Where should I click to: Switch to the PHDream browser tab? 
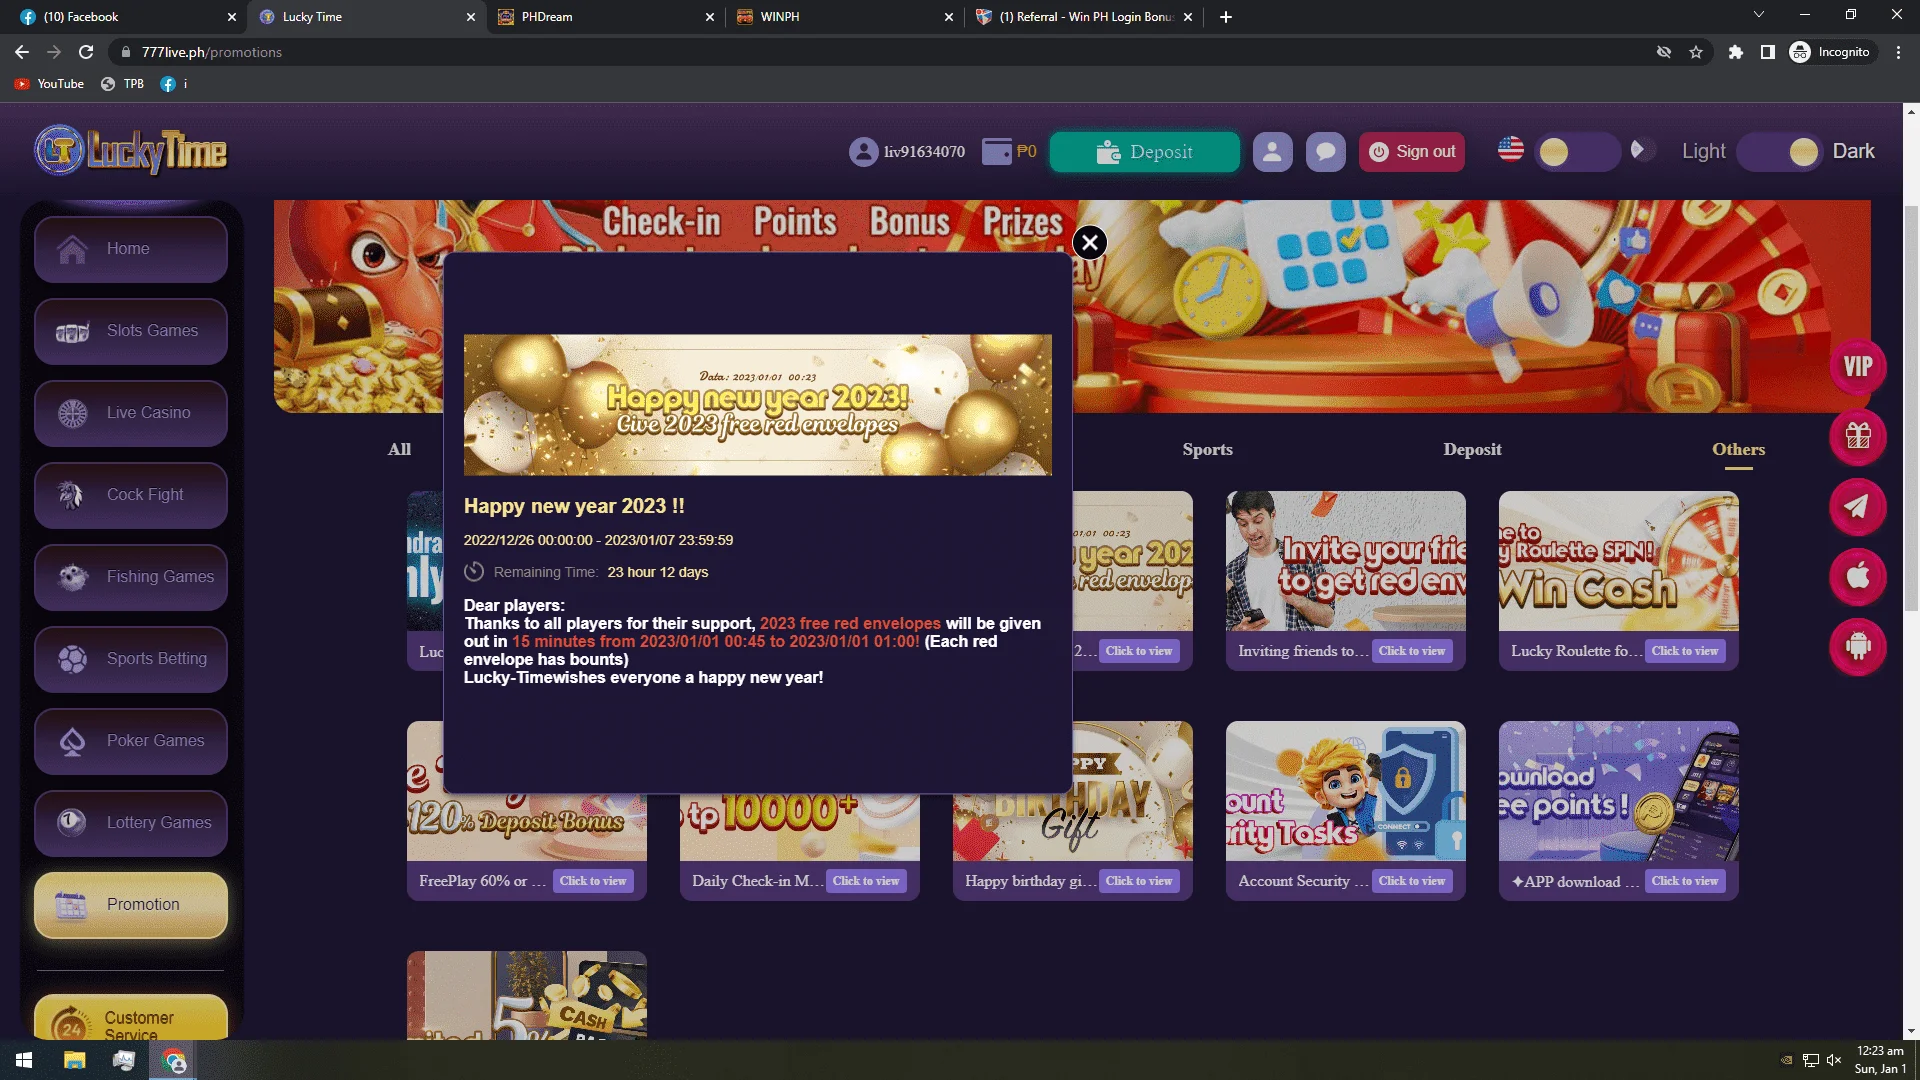tap(606, 17)
